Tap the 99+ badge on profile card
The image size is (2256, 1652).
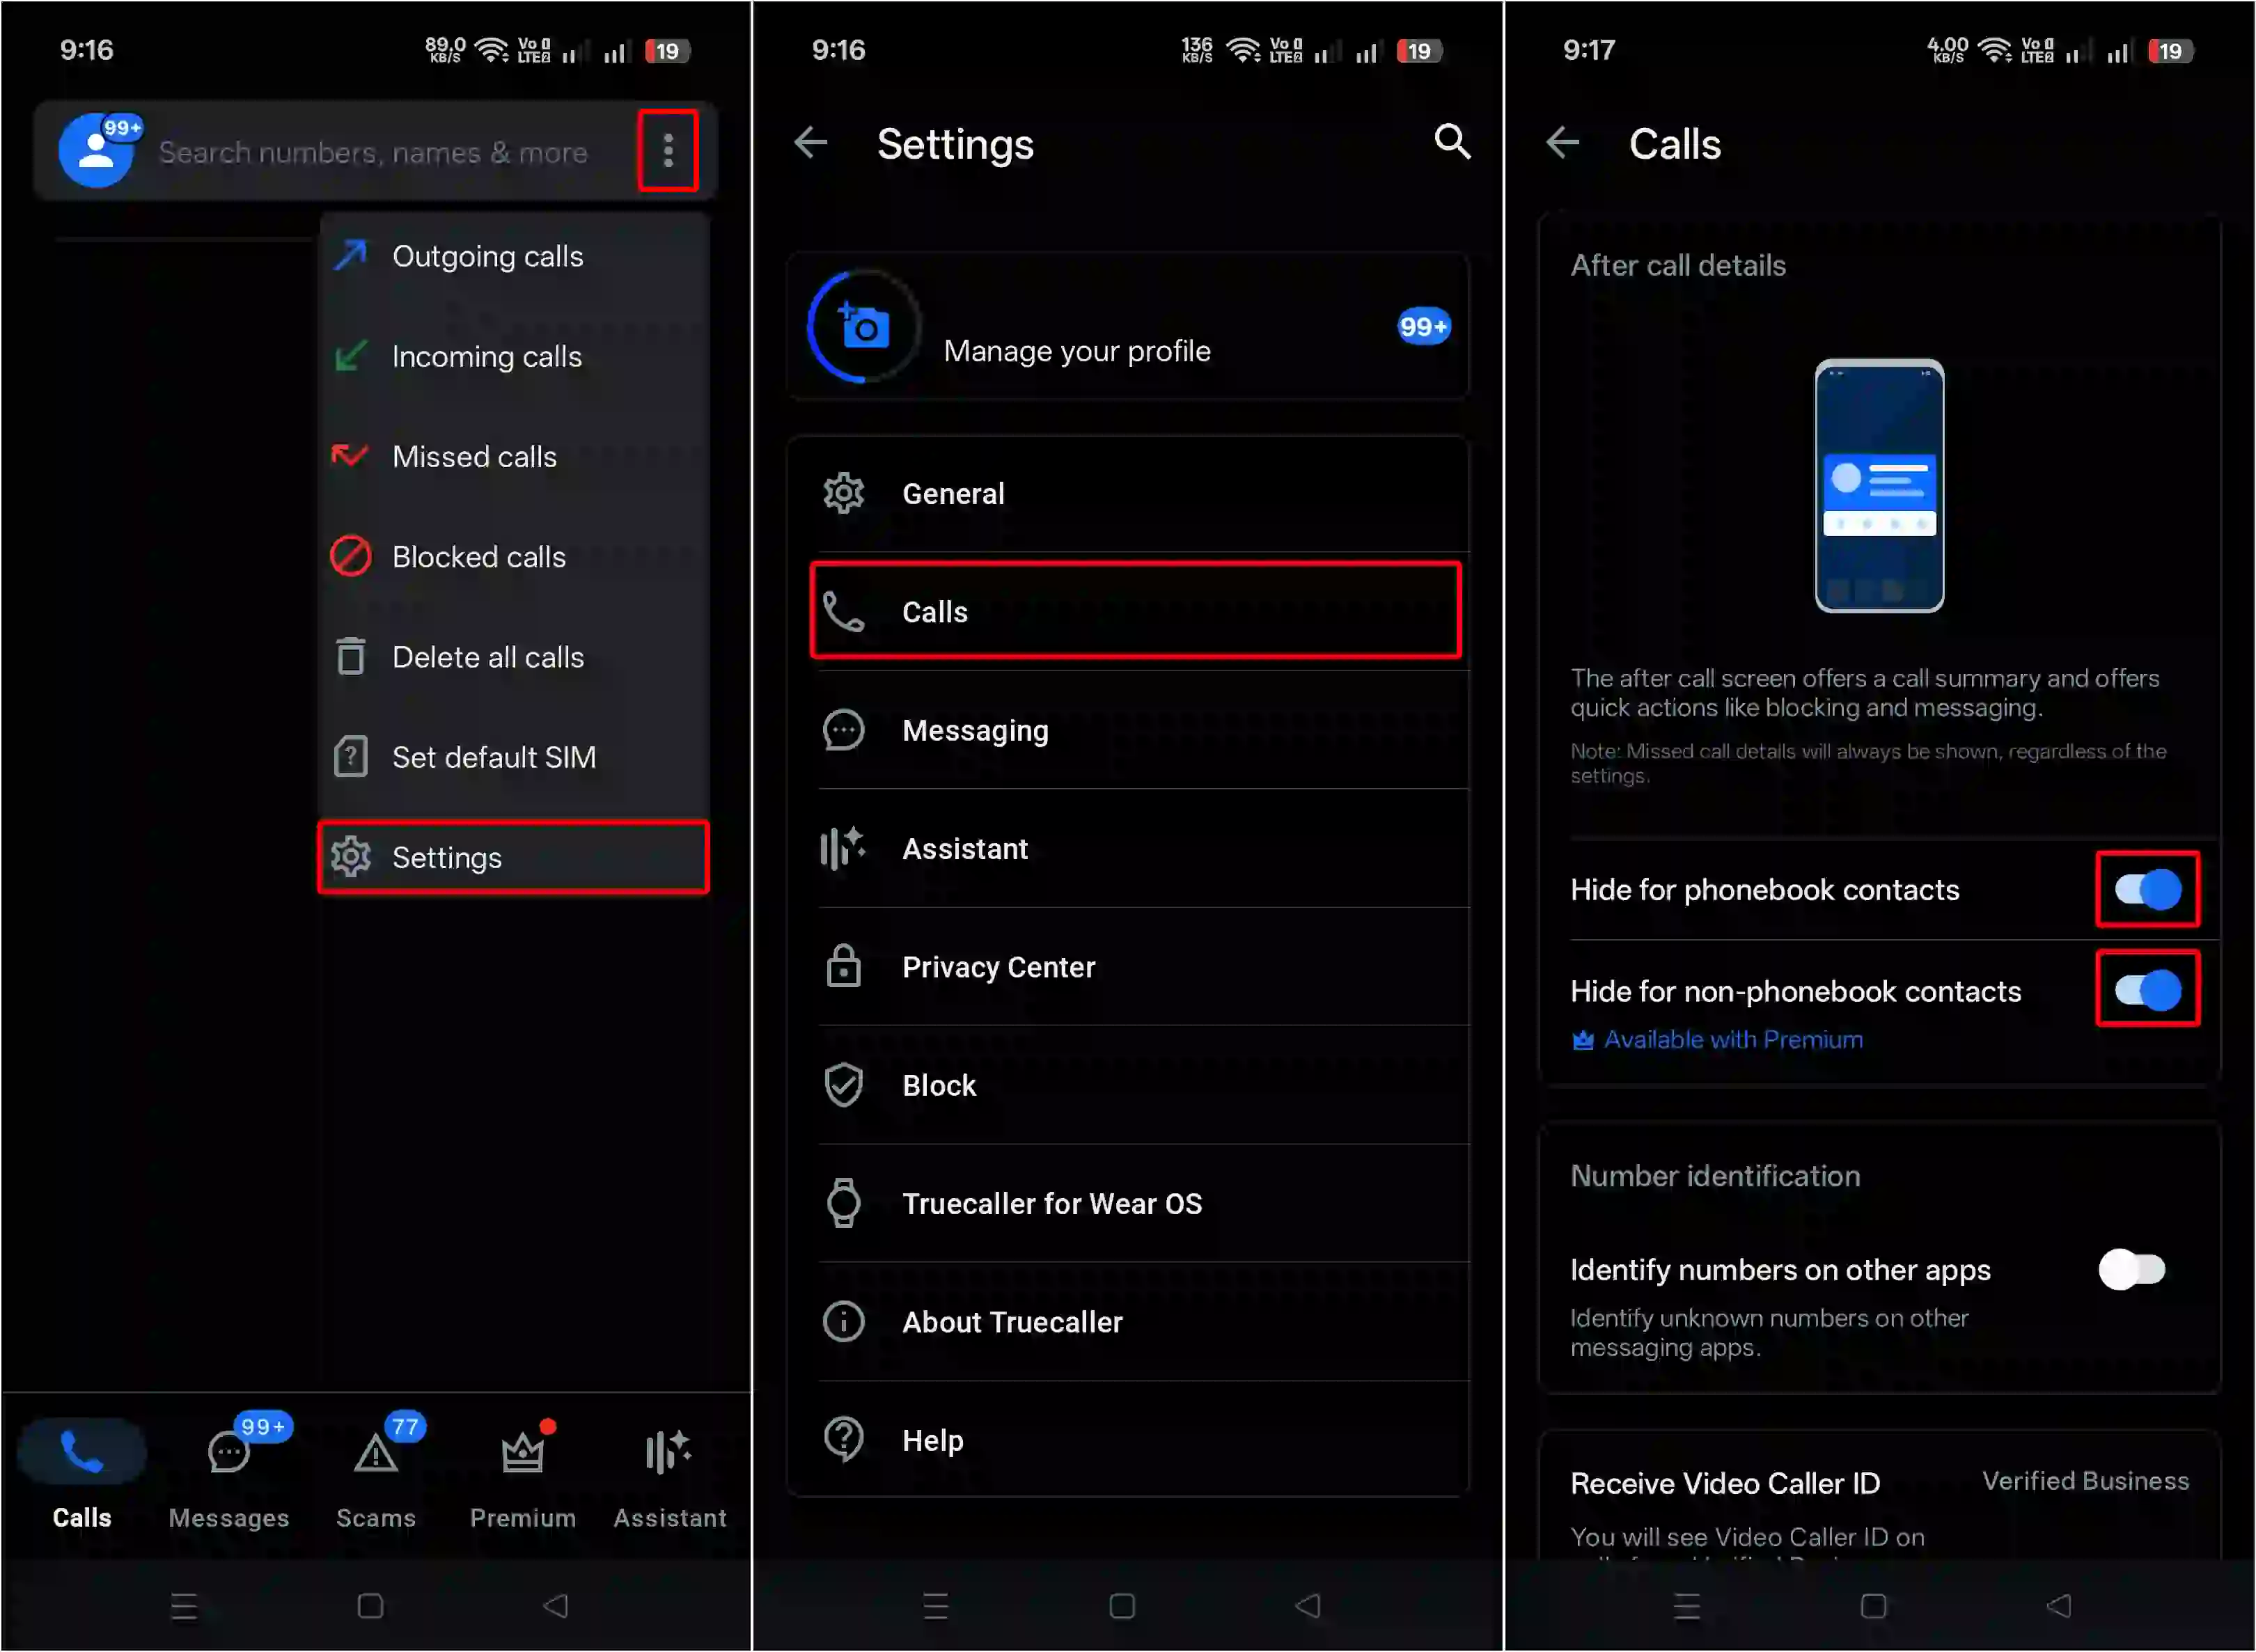pos(1423,326)
